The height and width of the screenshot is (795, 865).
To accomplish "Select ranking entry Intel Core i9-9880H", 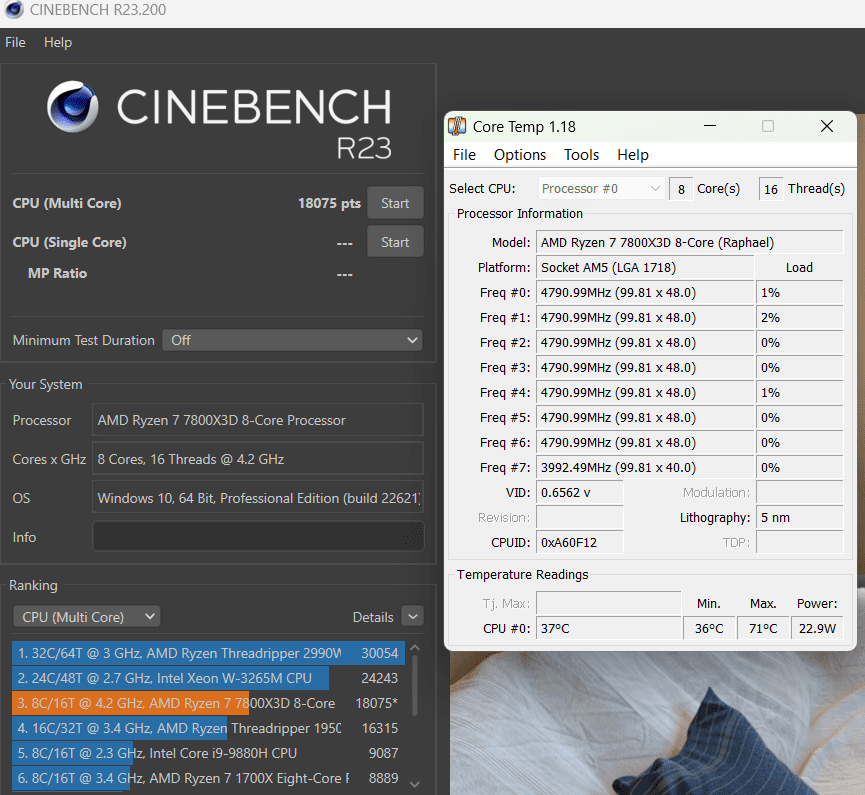I will tap(209, 753).
